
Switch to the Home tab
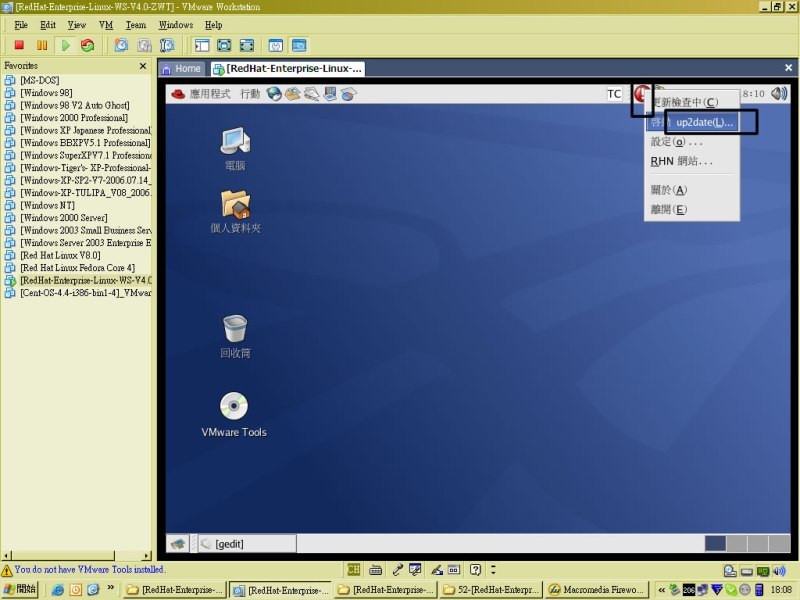coord(182,69)
